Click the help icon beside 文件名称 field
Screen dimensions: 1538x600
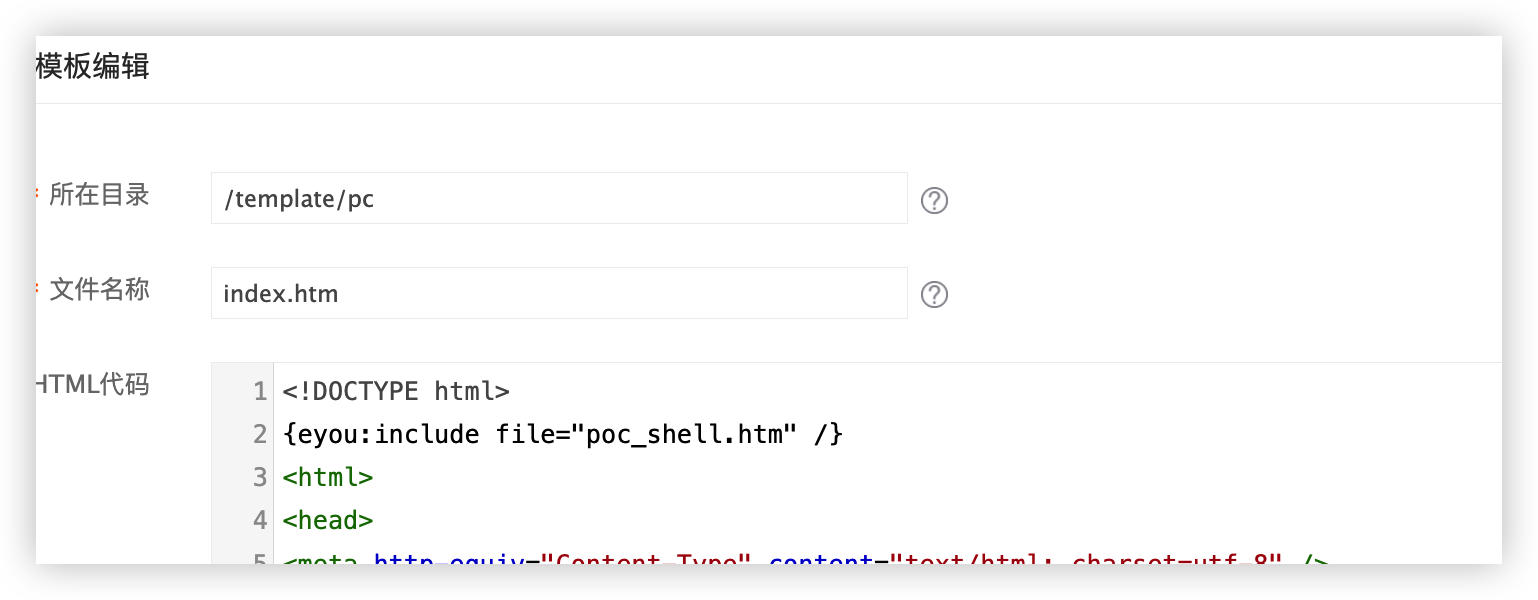[934, 295]
